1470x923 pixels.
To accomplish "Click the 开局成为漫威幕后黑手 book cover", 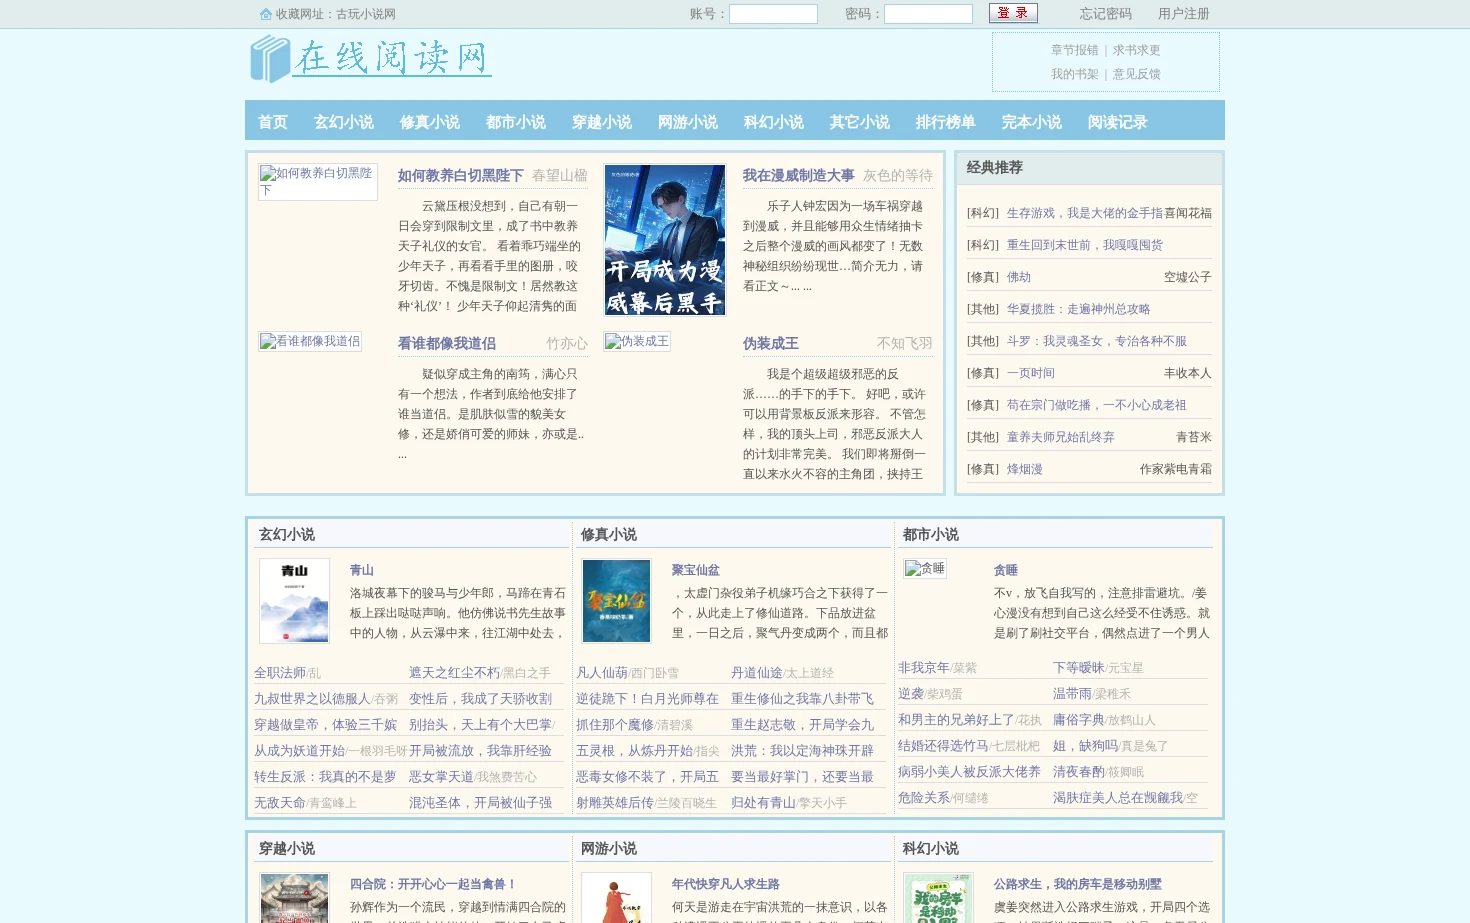I will (665, 240).
